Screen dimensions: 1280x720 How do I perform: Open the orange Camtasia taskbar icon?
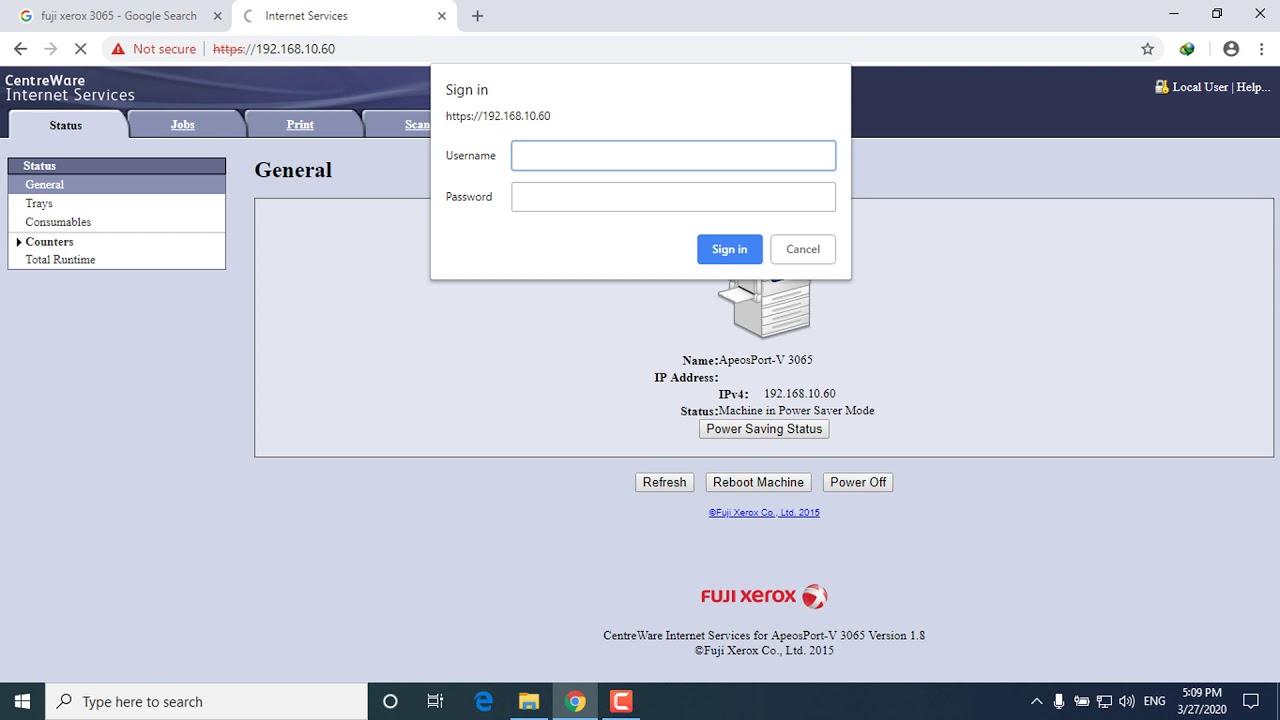click(x=621, y=701)
